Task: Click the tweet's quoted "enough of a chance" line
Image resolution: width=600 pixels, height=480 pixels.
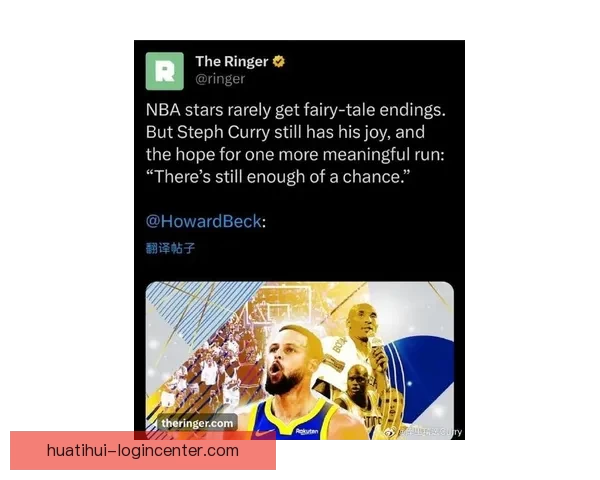Action: [x=278, y=177]
